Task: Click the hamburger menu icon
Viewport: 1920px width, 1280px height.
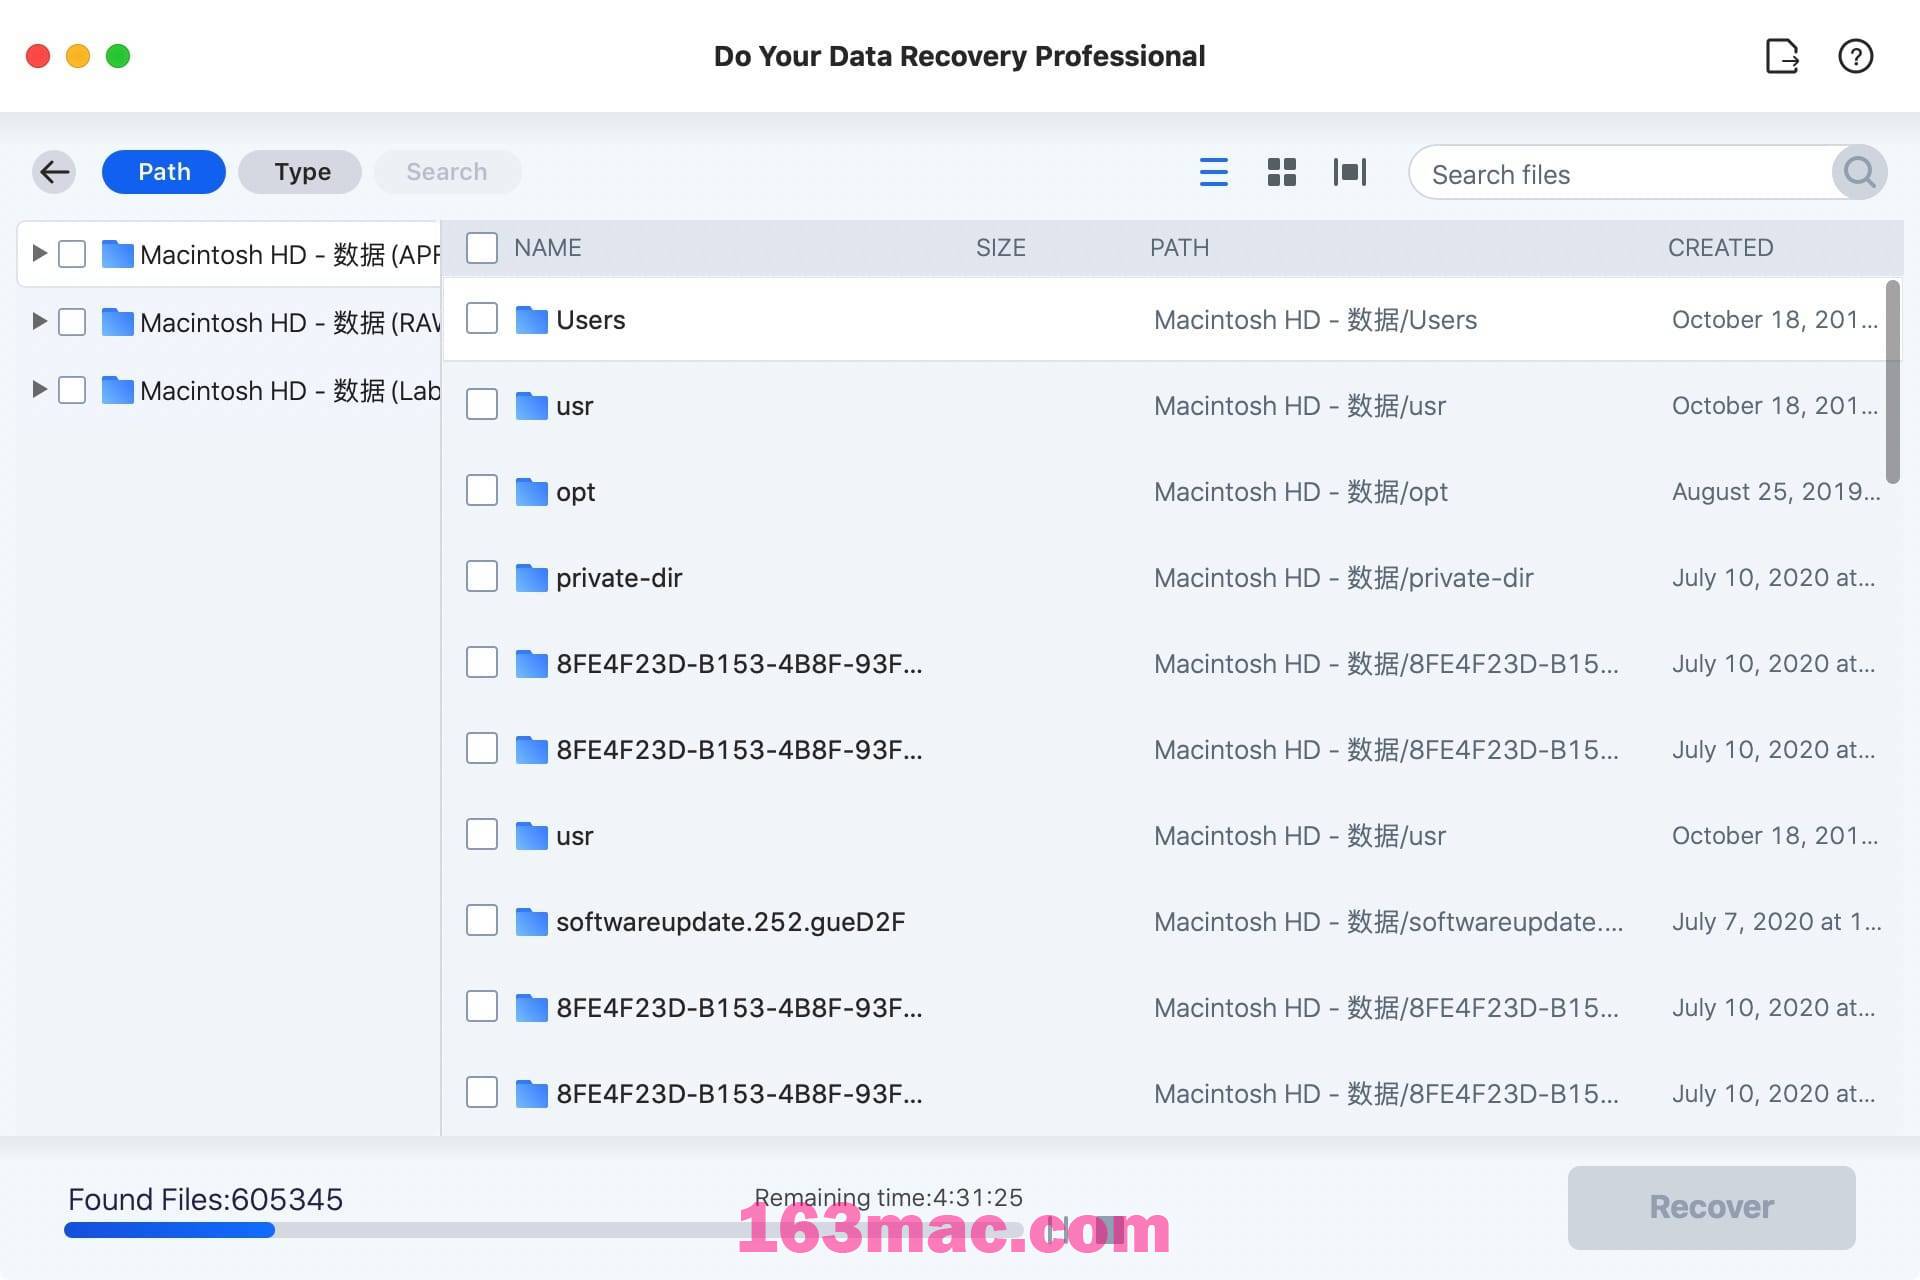Action: 1213,171
